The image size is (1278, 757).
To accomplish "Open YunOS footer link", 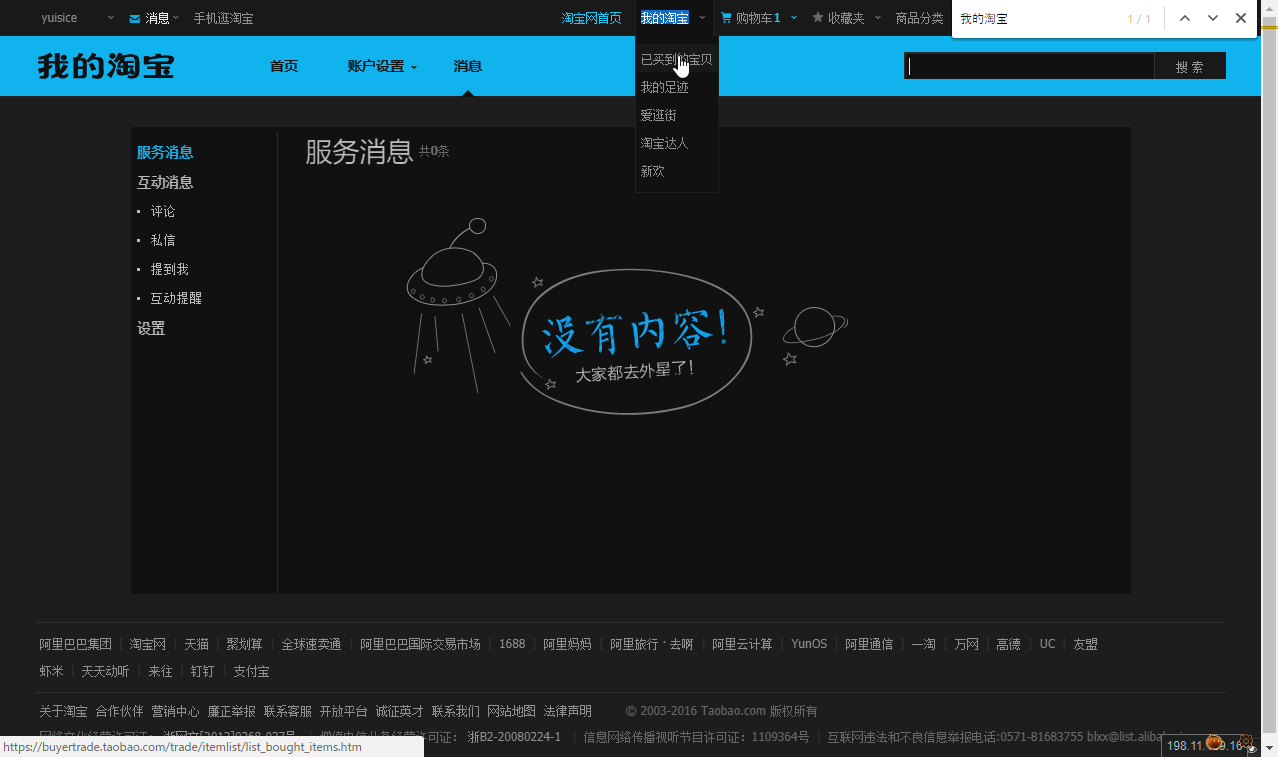I will click(809, 644).
